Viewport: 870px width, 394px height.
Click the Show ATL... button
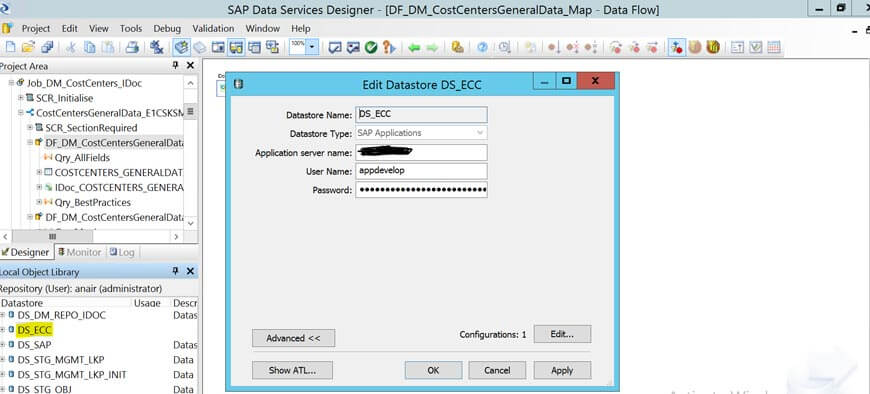(x=292, y=370)
